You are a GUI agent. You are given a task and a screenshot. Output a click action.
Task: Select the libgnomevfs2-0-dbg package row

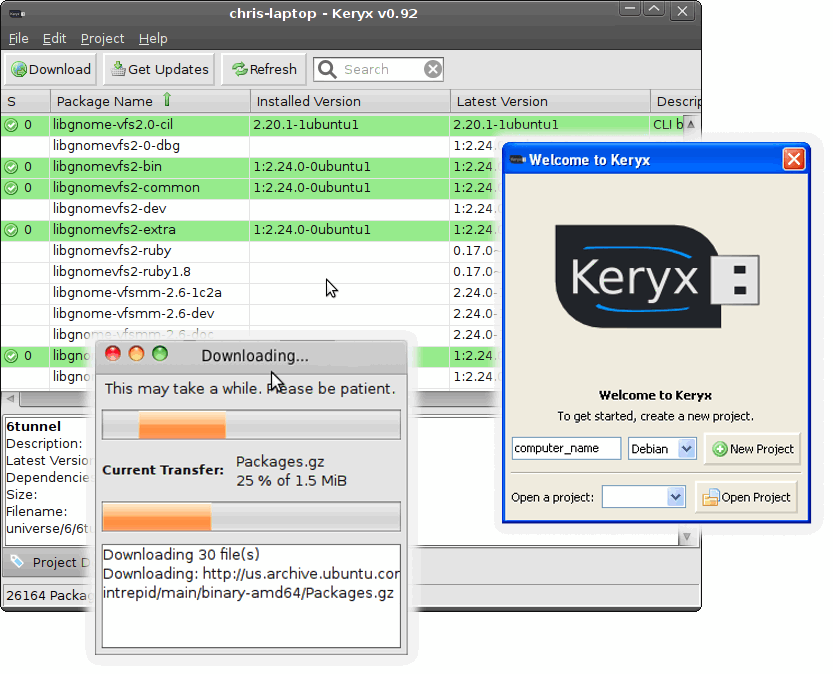click(250, 146)
